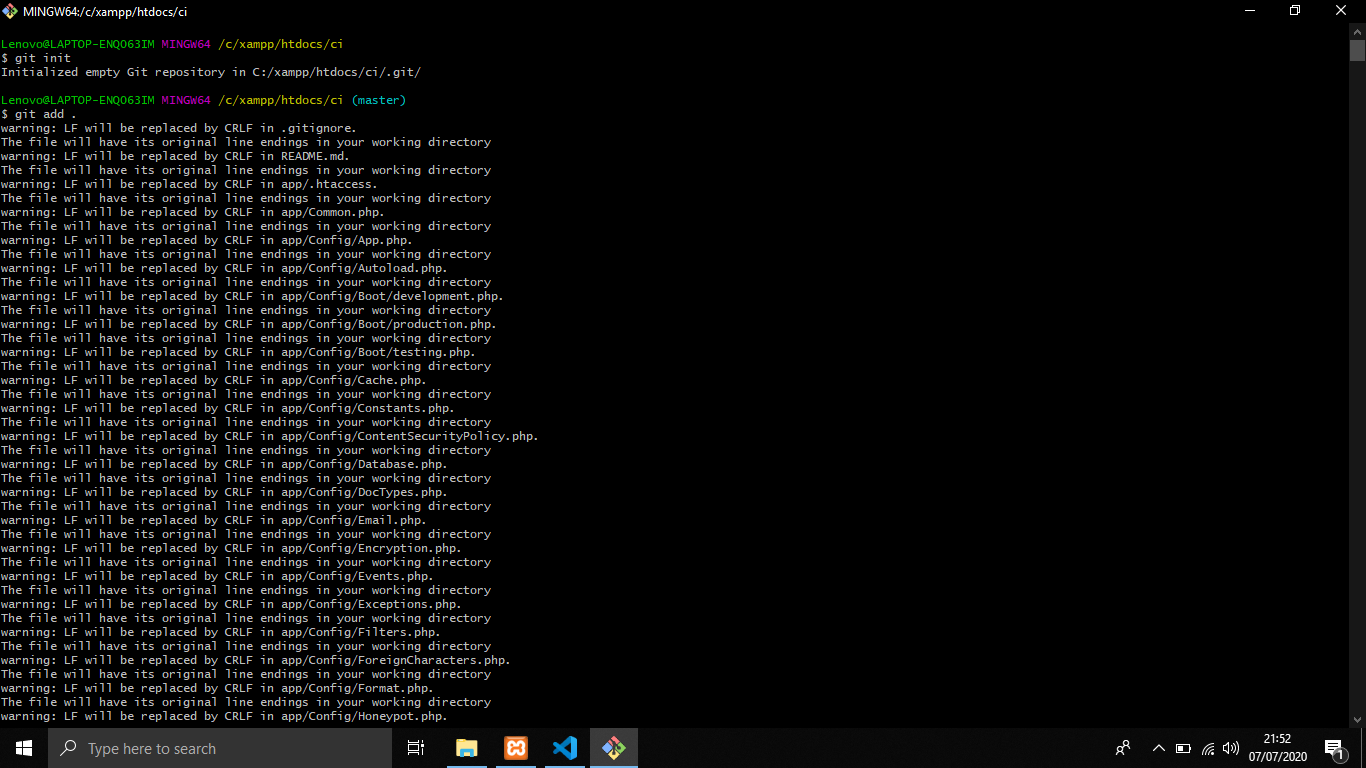Click the warning line for app/Config/Filters.php

[221, 632]
